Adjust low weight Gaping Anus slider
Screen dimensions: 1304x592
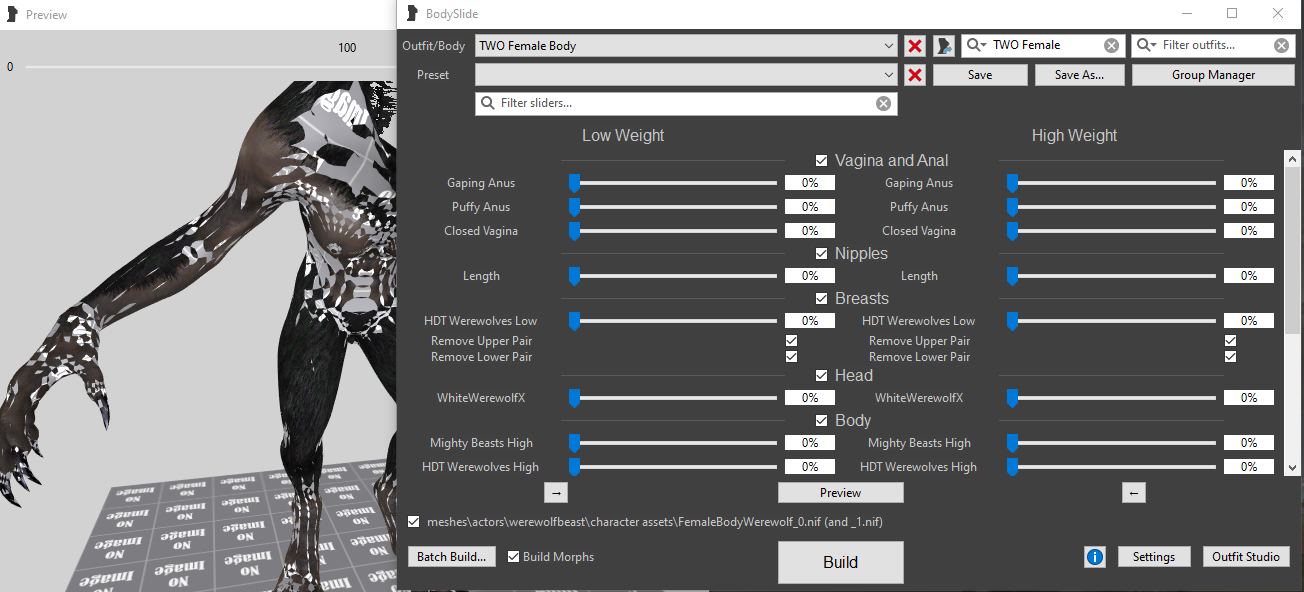[673, 183]
